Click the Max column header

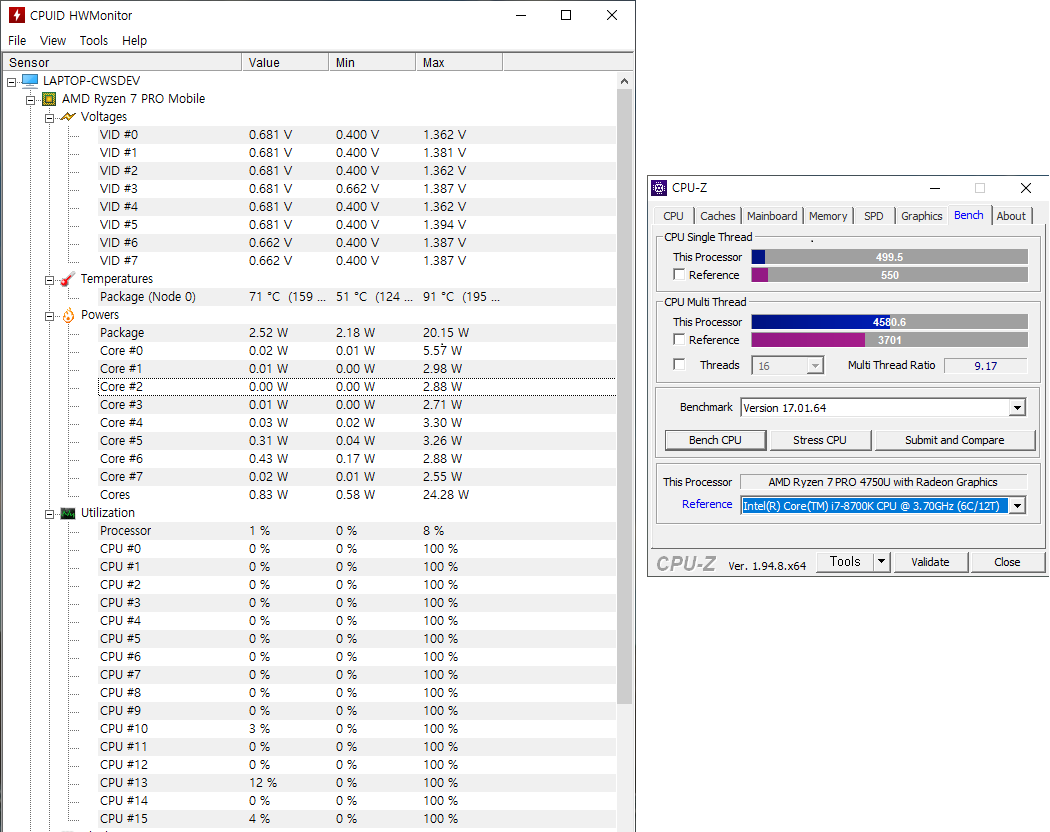(459, 62)
